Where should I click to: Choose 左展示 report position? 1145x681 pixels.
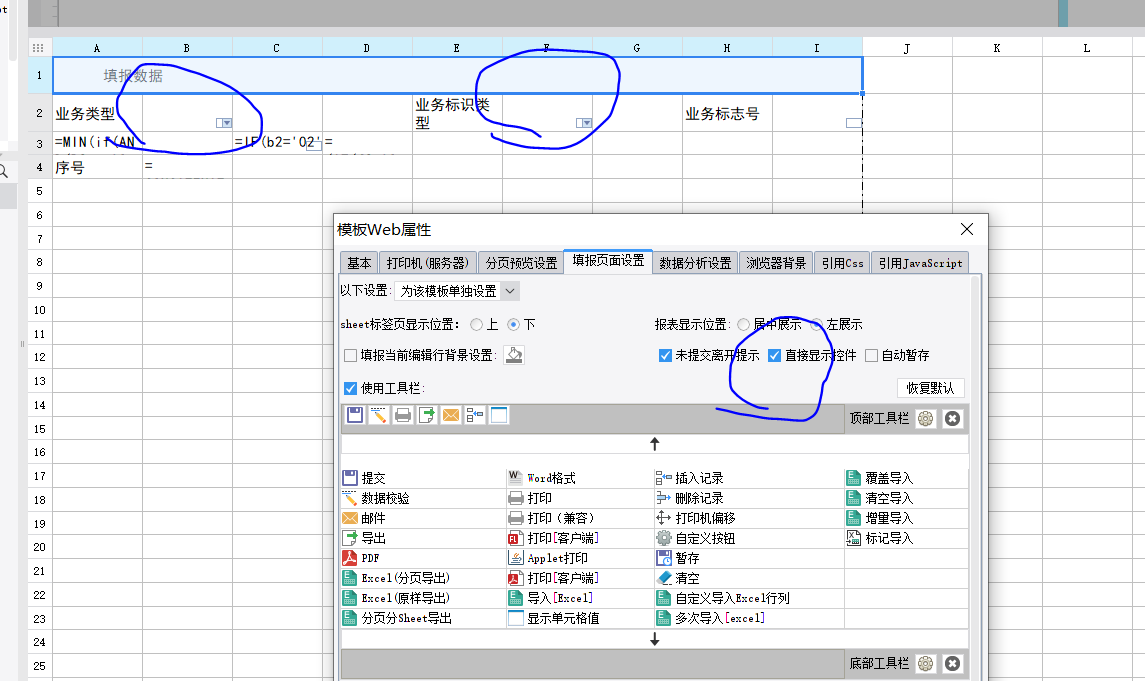tap(816, 324)
